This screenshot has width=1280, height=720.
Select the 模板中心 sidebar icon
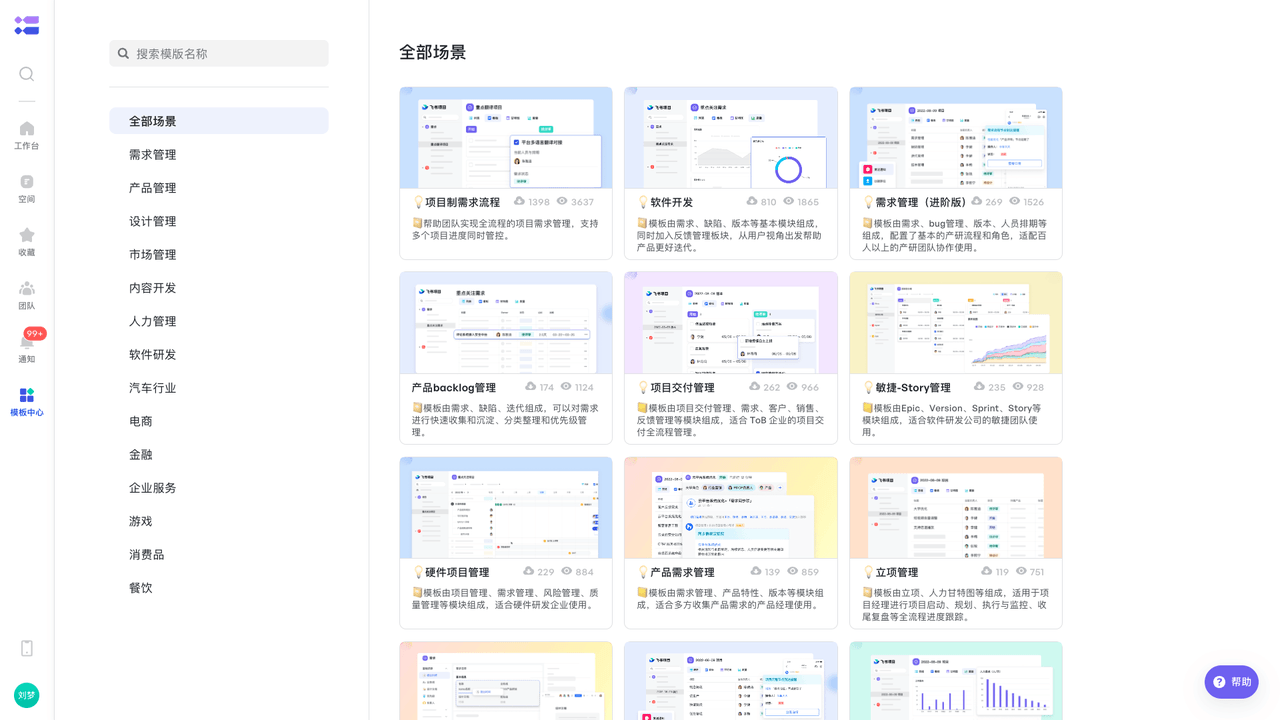coord(27,402)
